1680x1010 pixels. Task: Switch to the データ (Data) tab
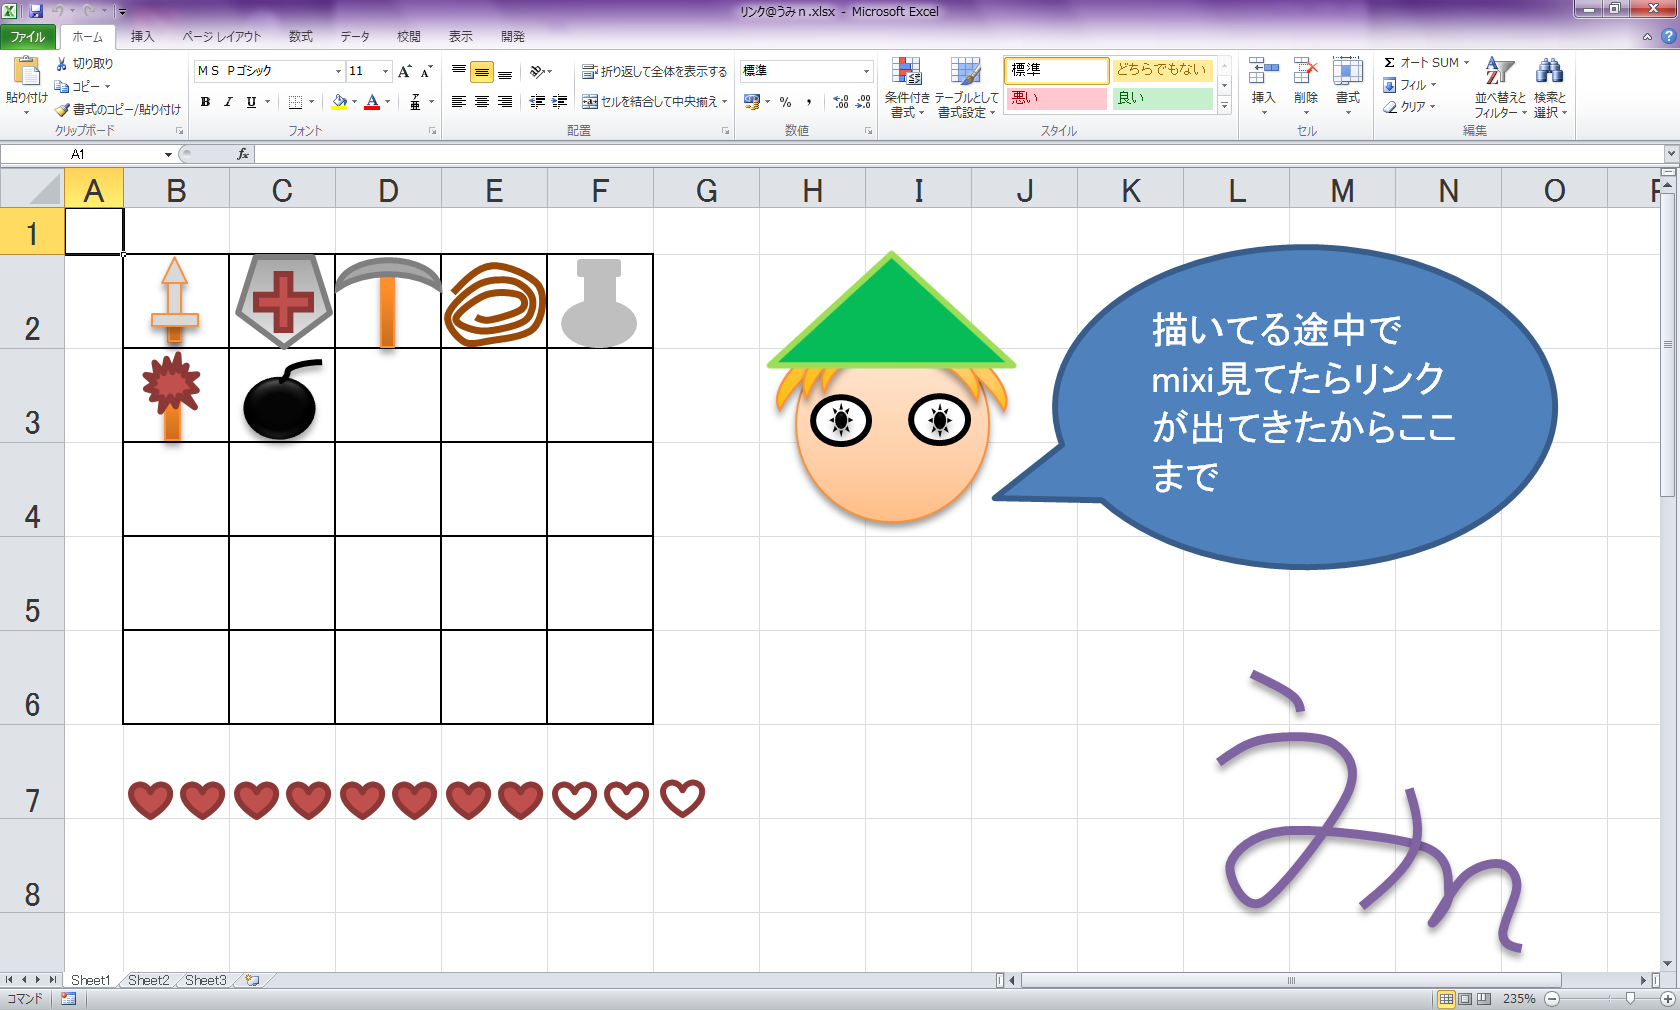(x=355, y=37)
